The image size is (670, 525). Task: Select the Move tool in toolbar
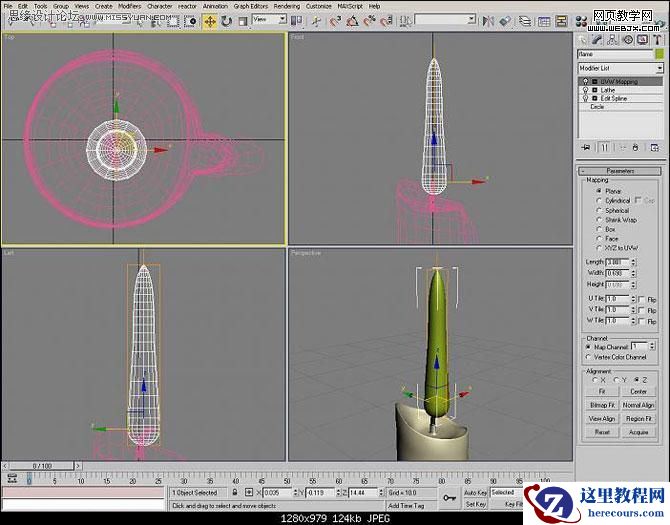click(x=209, y=21)
